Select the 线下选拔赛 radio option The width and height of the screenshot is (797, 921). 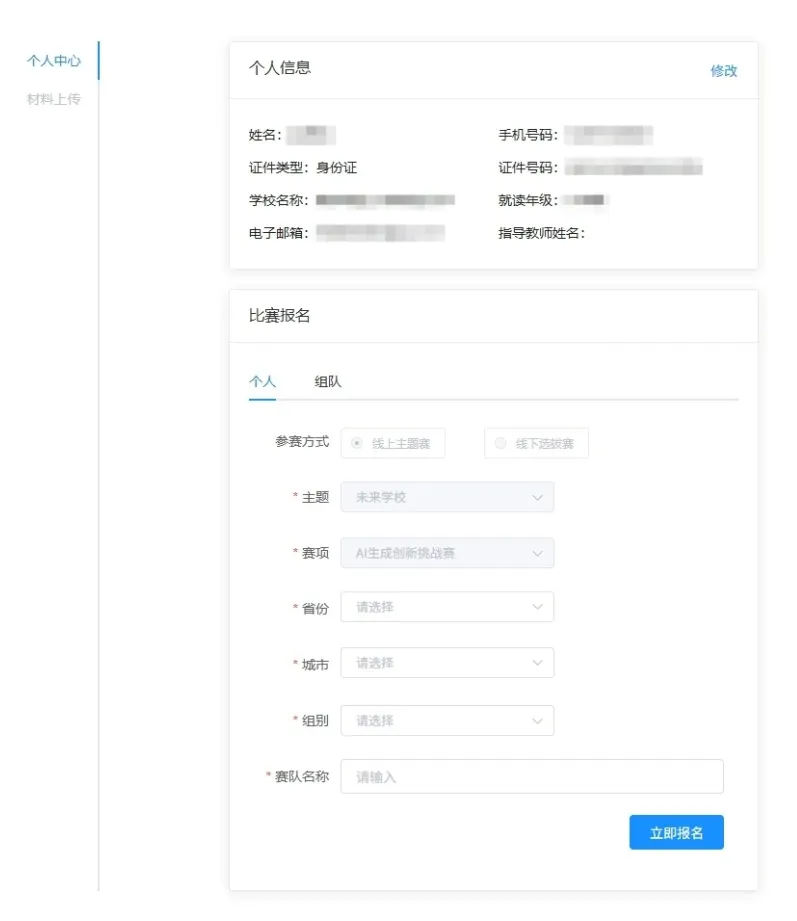click(501, 443)
